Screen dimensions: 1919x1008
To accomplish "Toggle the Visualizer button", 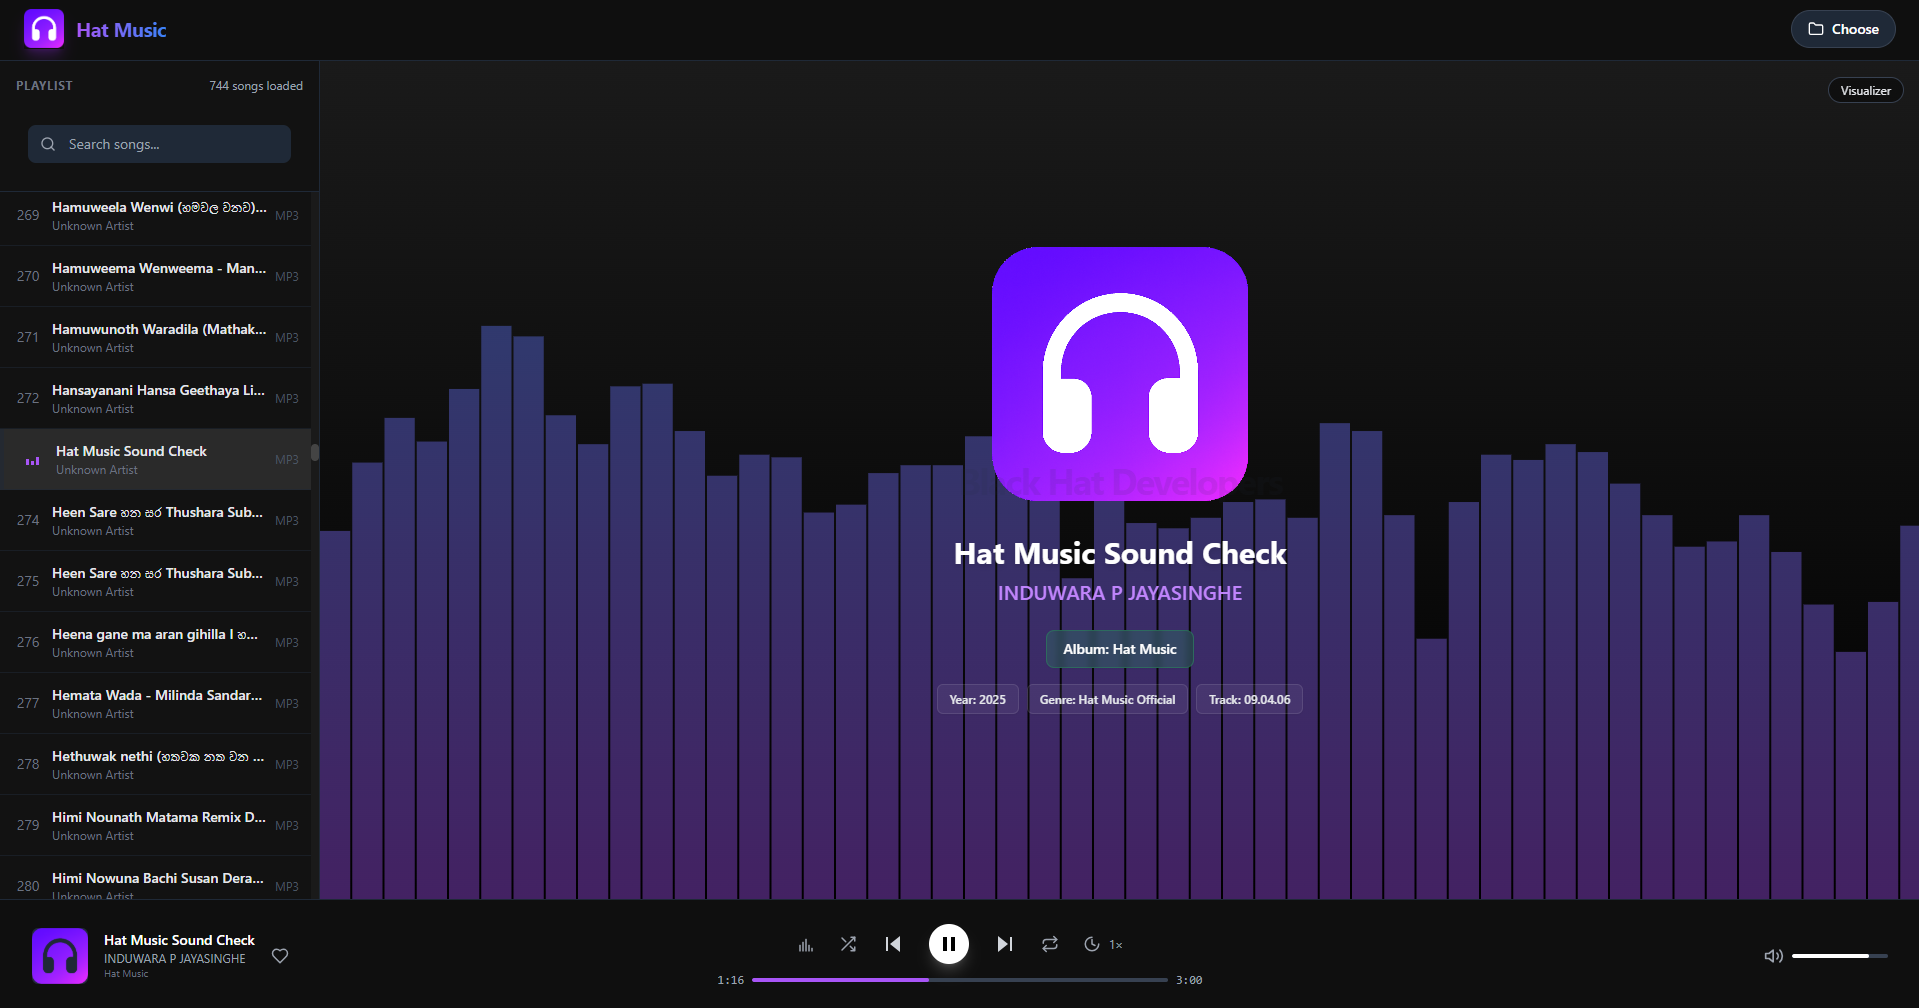I will [1865, 91].
